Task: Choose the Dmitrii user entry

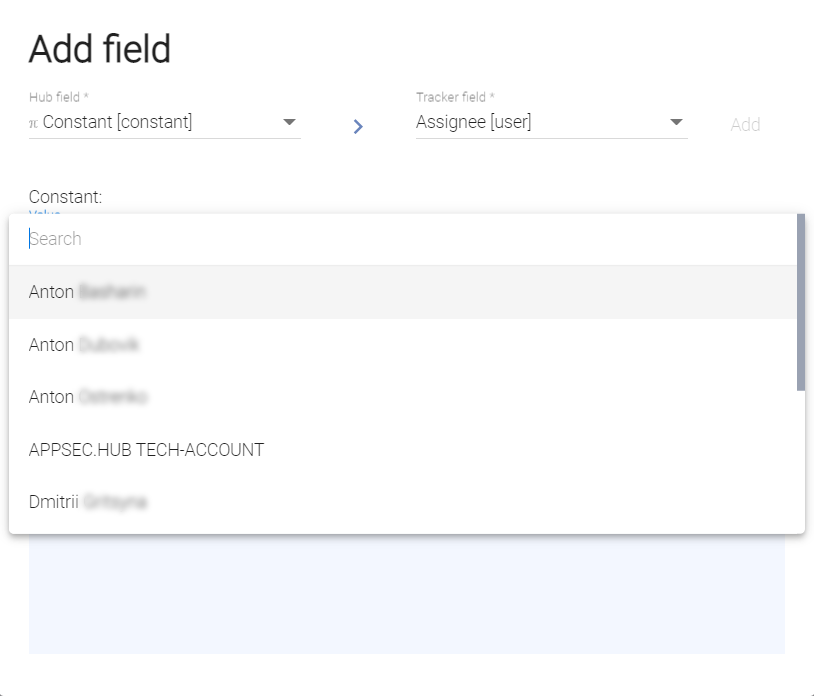Action: 88,502
